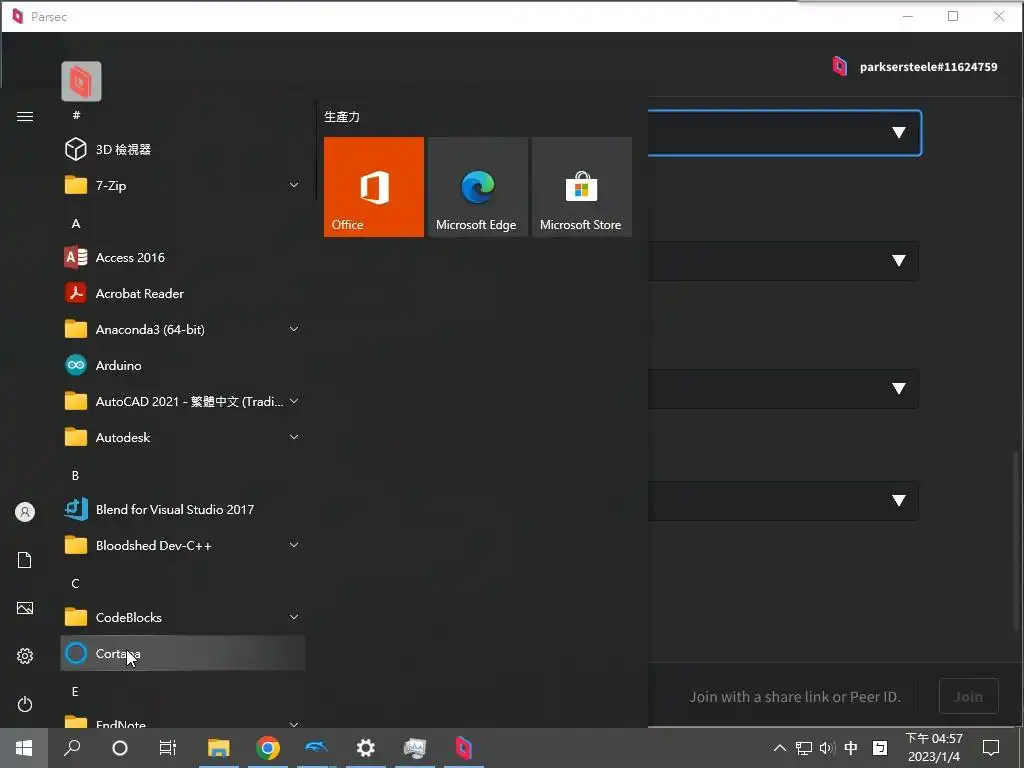Open Settings gear on the taskbar
The height and width of the screenshot is (768, 1024).
coord(366,748)
